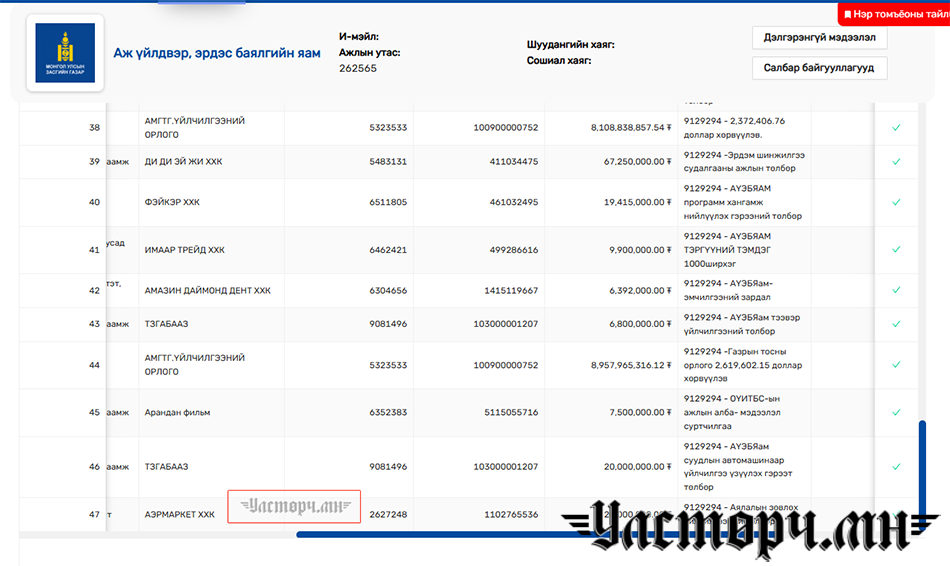Select row 38 description with 2,372,406.76 доллар
The width and height of the screenshot is (950, 566).
point(734,128)
